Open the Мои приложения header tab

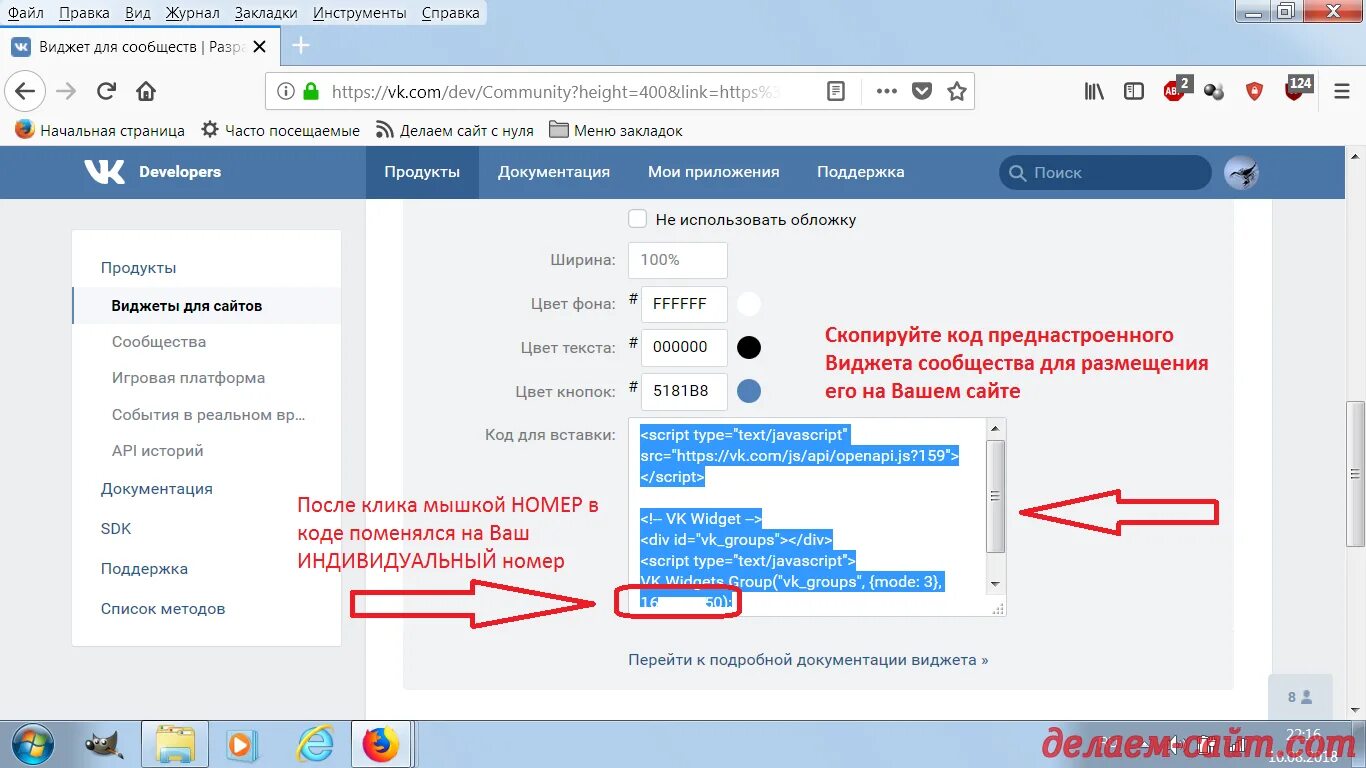coord(713,172)
